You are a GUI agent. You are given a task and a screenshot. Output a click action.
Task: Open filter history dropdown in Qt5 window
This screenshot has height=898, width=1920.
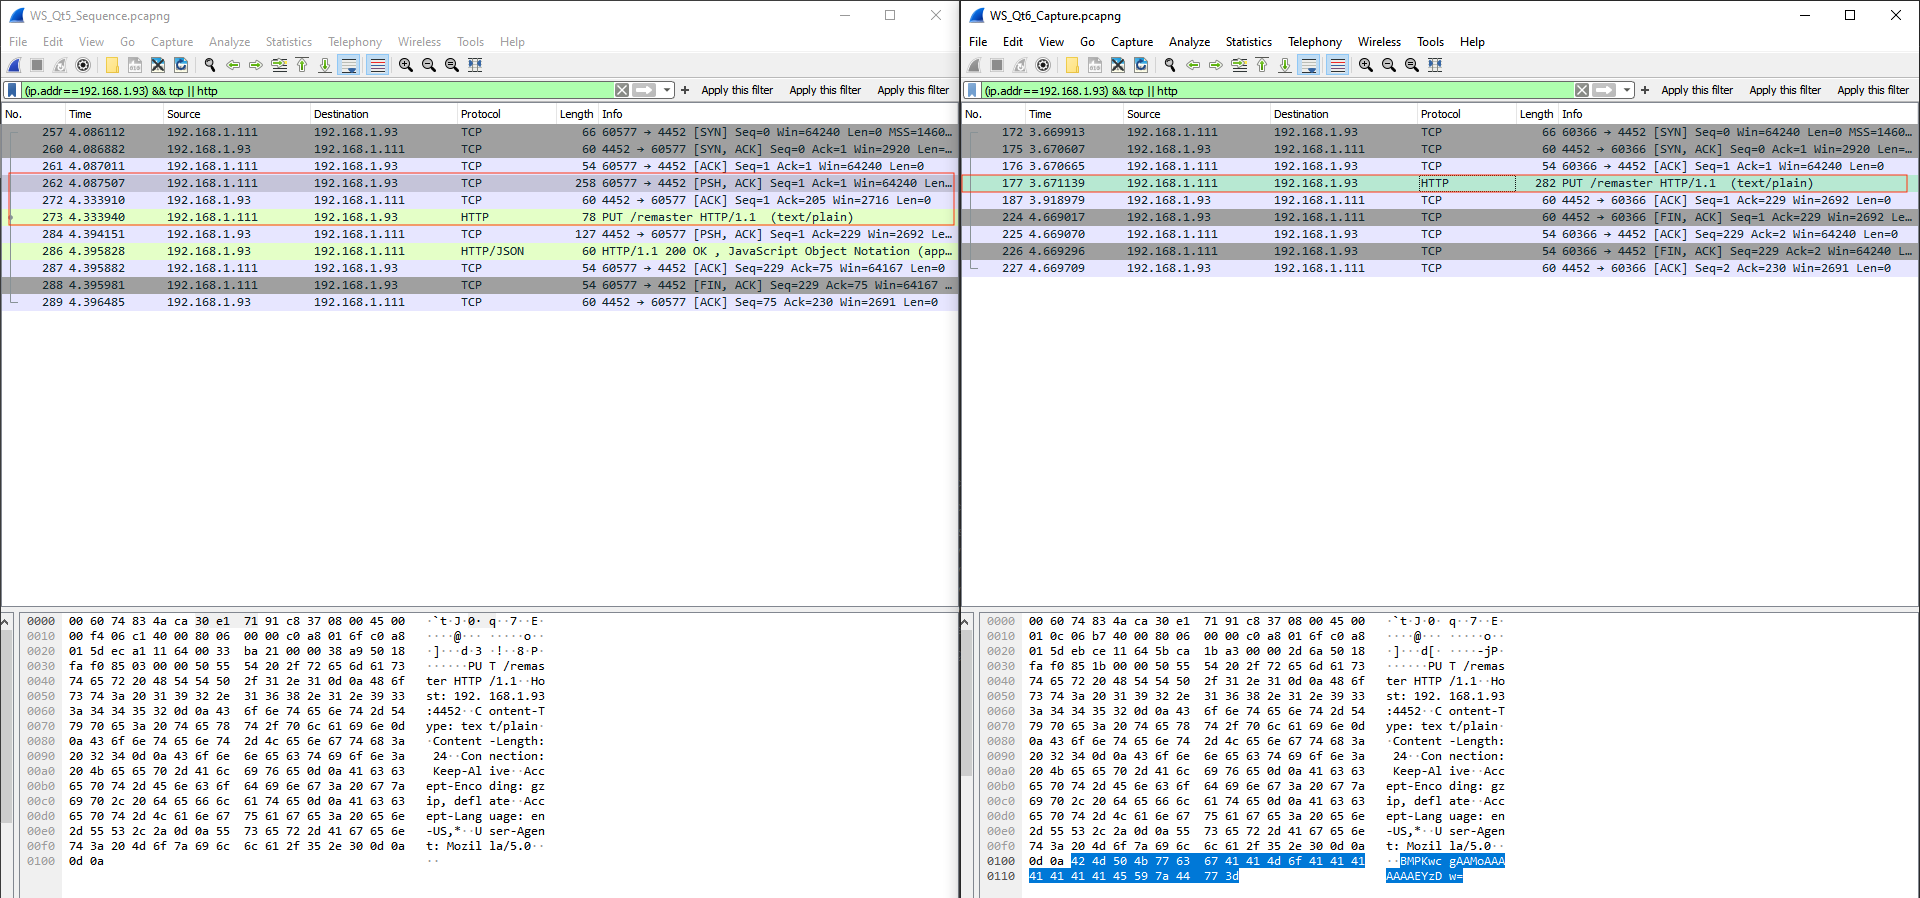[667, 90]
